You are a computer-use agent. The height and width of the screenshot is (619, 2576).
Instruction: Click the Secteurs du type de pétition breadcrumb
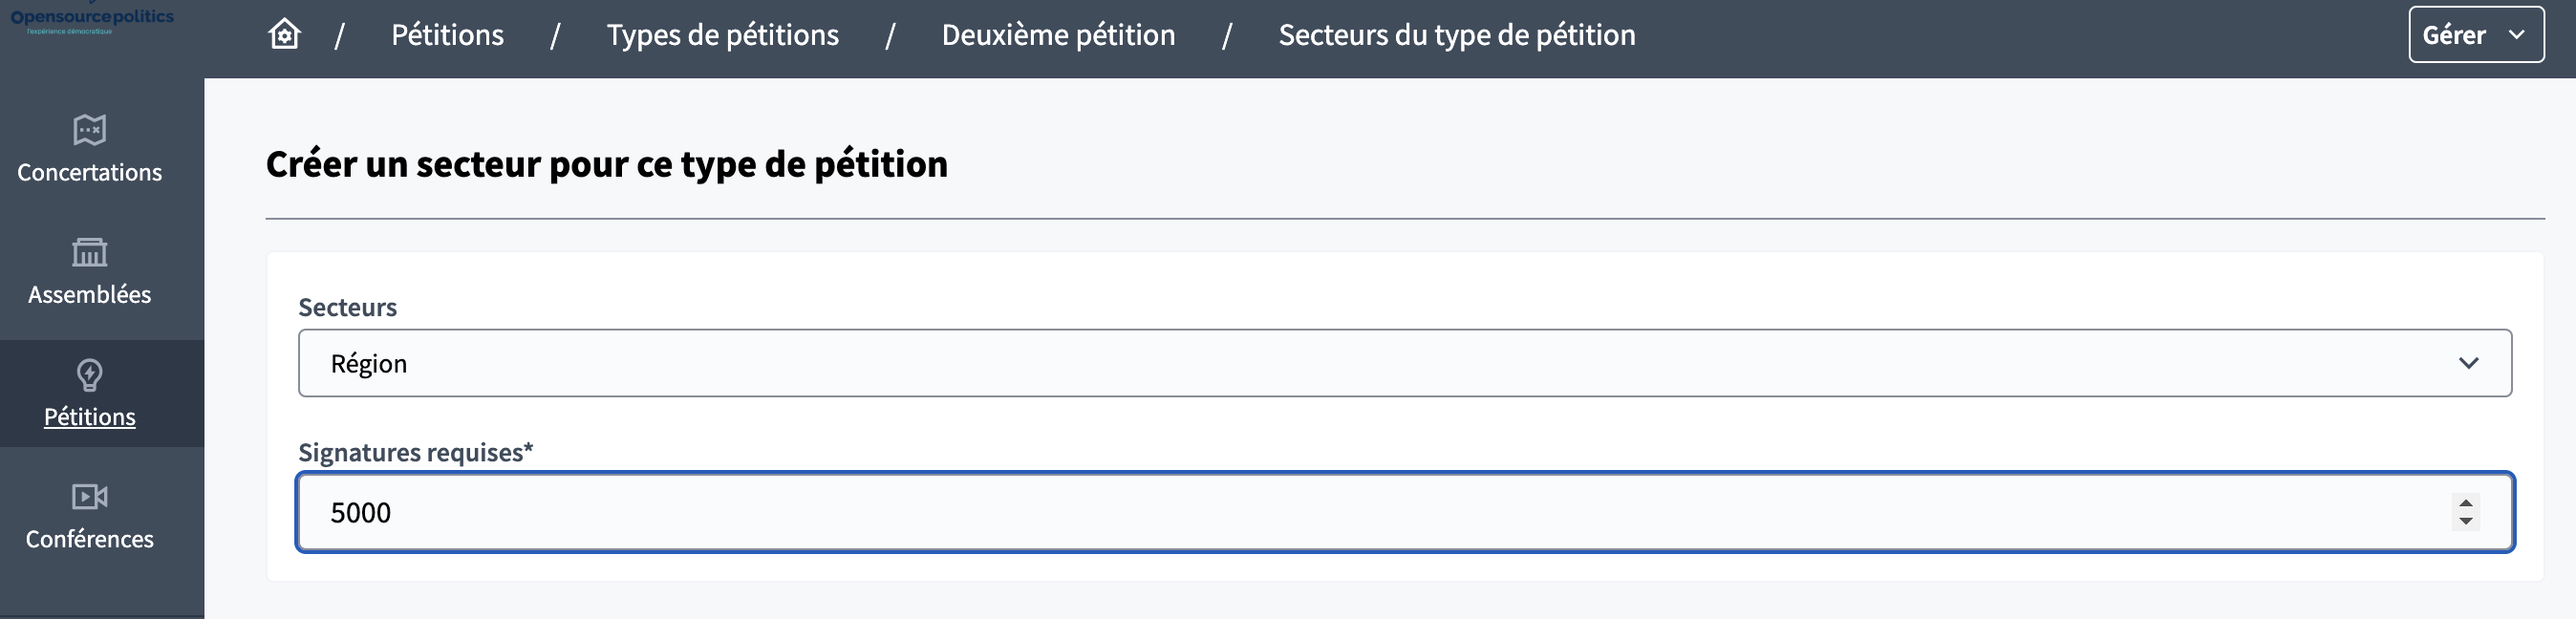(1456, 35)
